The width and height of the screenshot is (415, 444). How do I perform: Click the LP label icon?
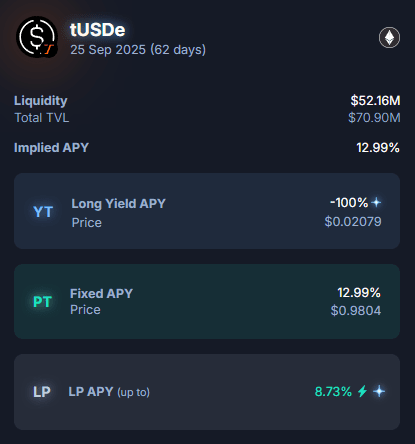coord(42,392)
